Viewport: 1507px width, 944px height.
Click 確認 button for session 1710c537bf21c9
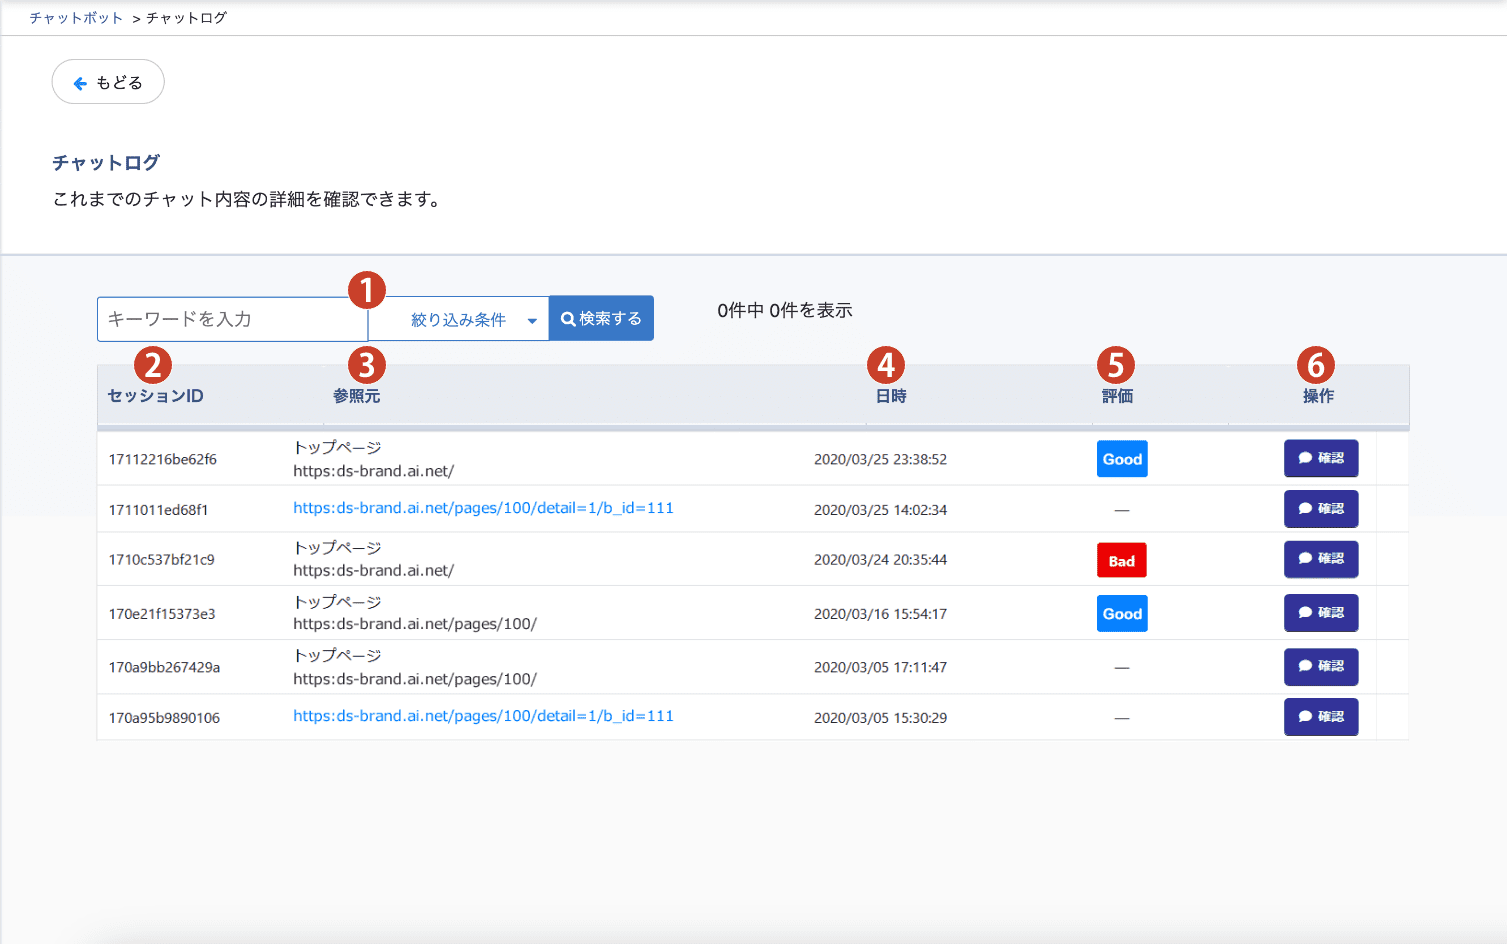coord(1320,559)
